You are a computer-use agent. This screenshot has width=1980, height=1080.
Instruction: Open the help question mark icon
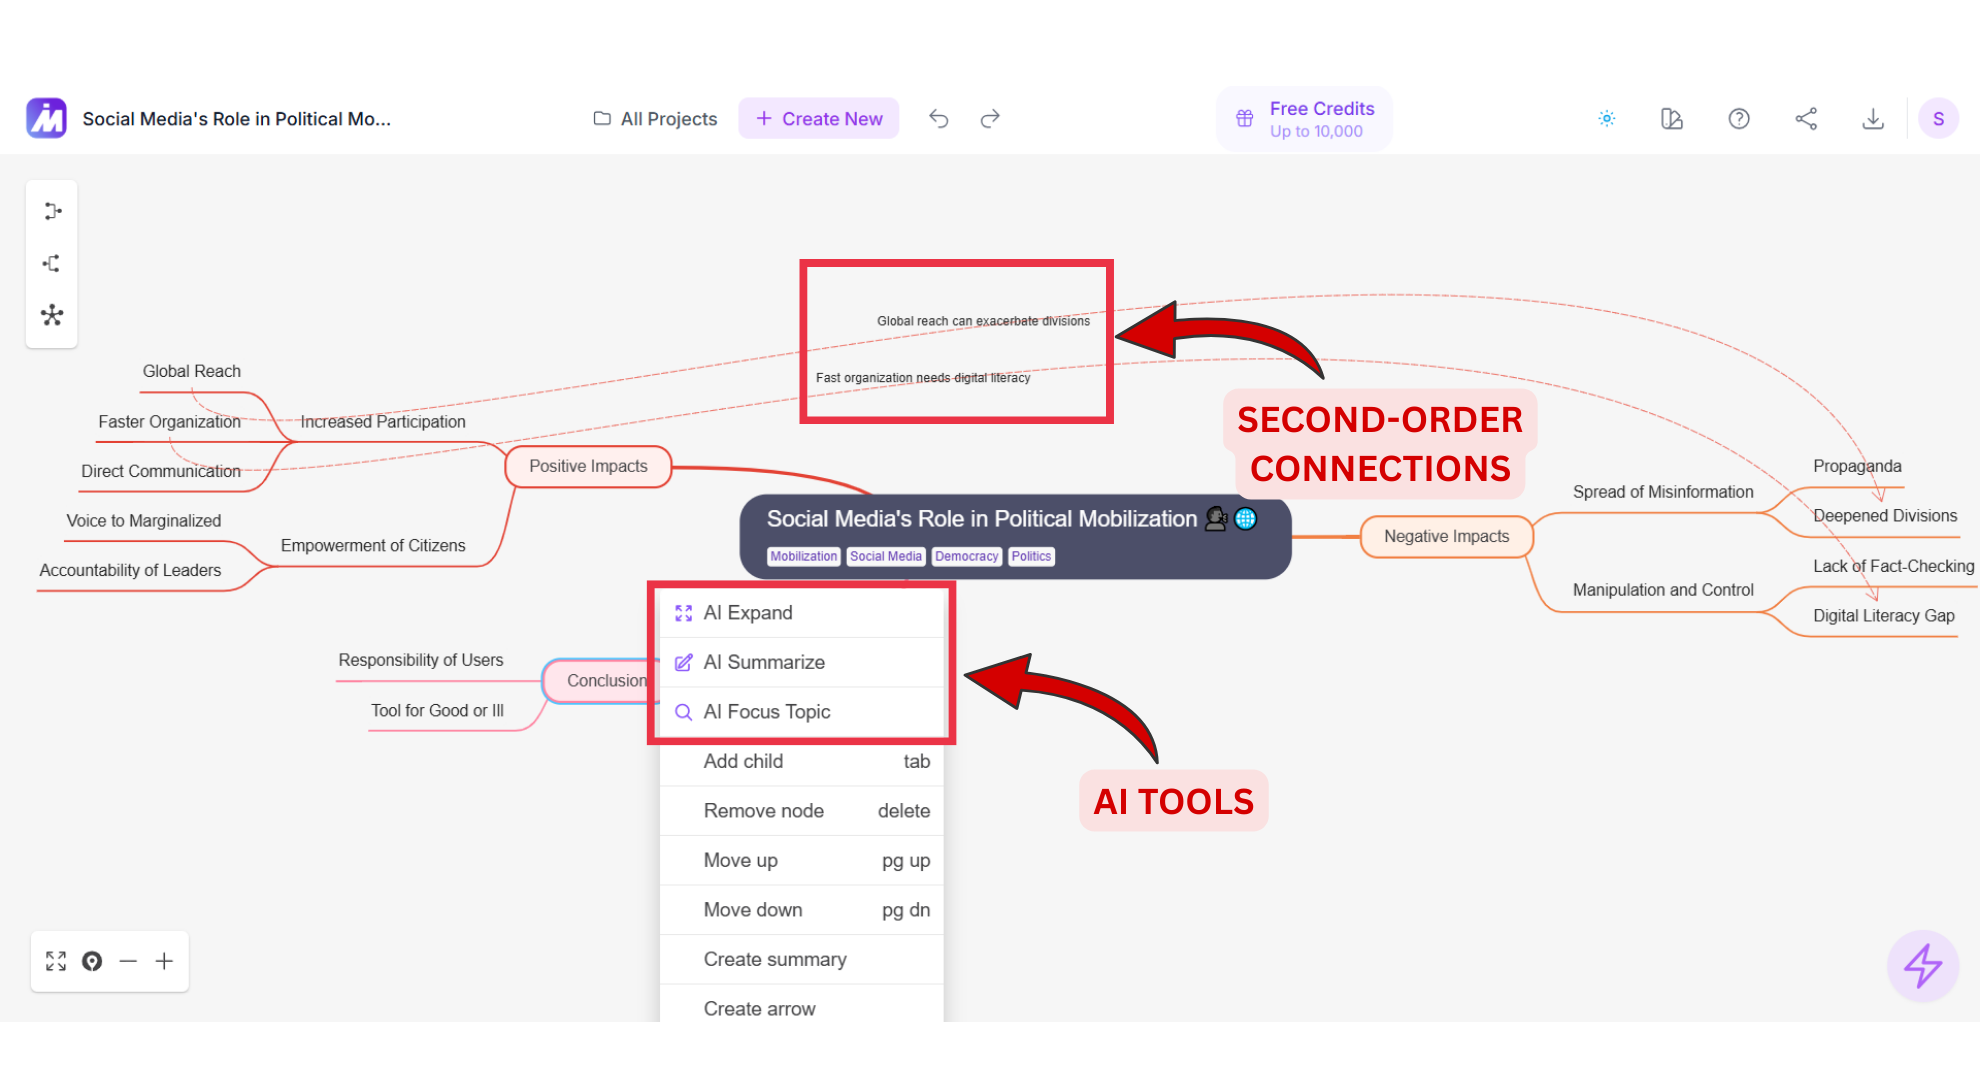click(1739, 119)
